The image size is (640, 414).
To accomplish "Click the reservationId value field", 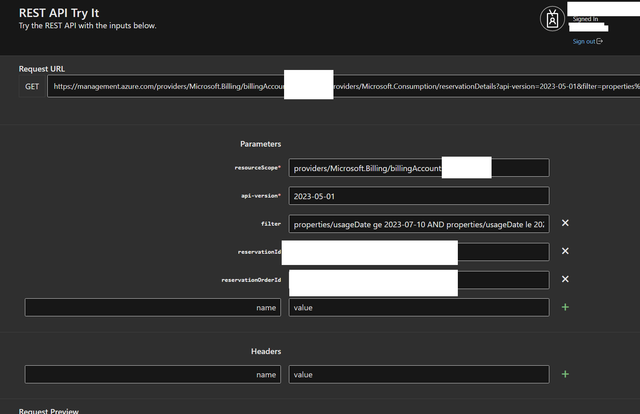I will click(419, 252).
